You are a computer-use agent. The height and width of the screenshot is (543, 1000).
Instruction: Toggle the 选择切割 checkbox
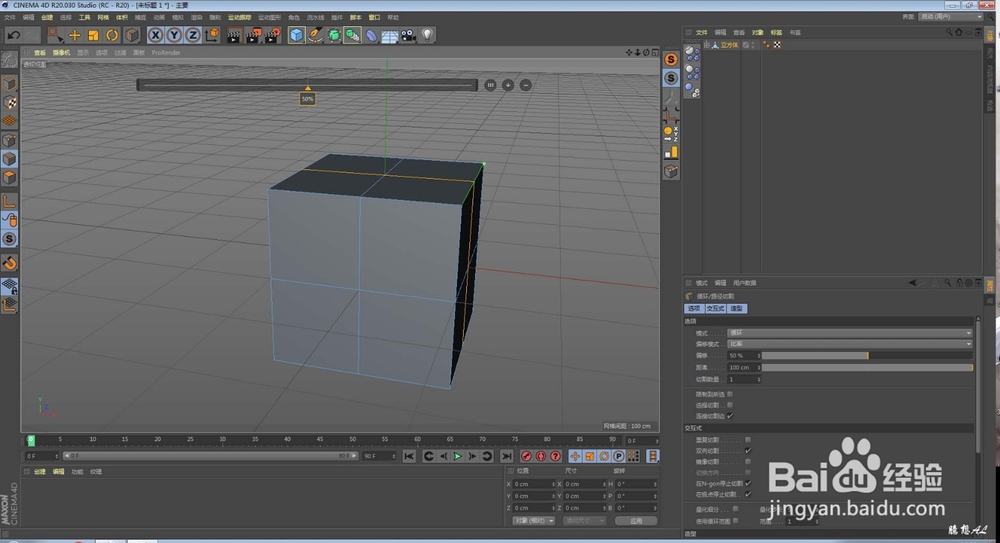tap(730, 405)
